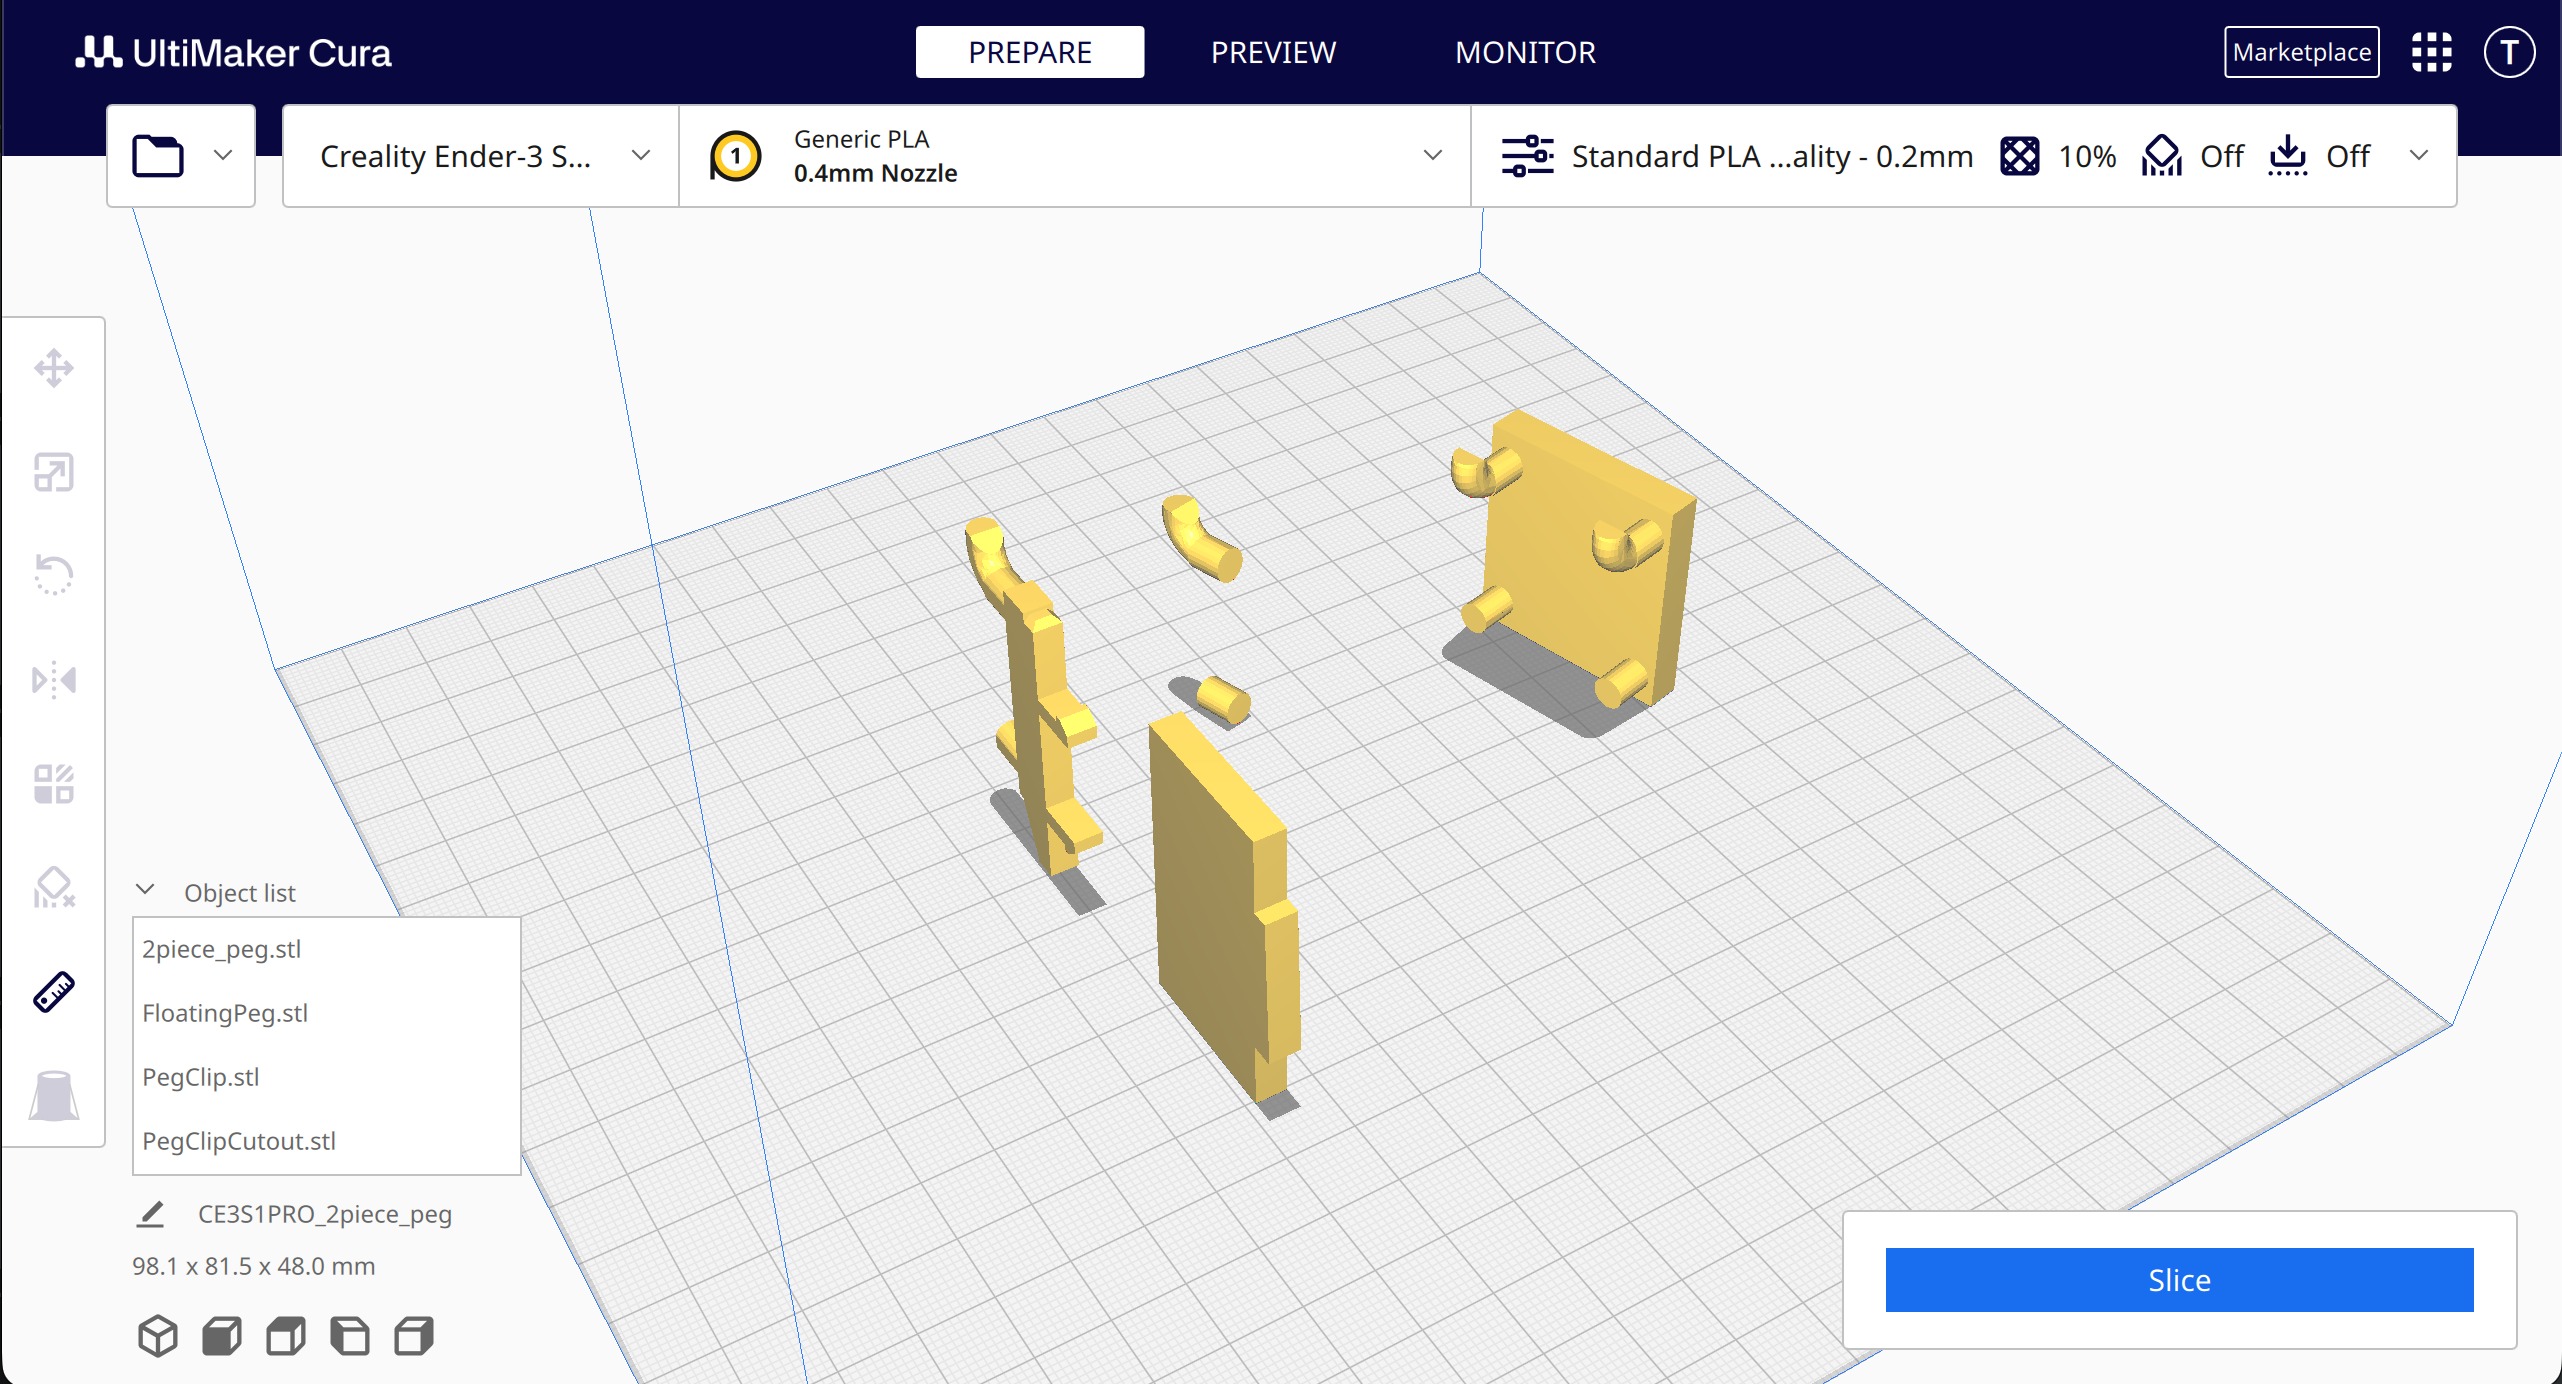2562x1384 pixels.
Task: Select FloatingPeg.stl in object list
Action: (326, 1013)
